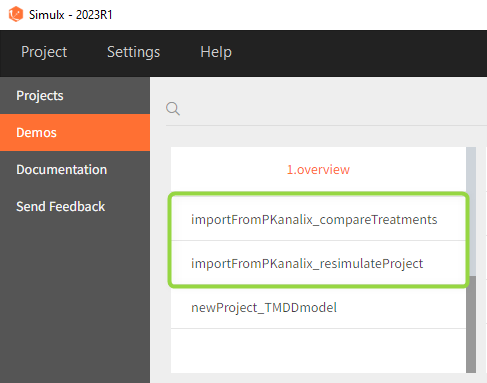Image resolution: width=487 pixels, height=383 pixels.
Task: Switch to the Projects sidebar tab
Action: click(75, 96)
